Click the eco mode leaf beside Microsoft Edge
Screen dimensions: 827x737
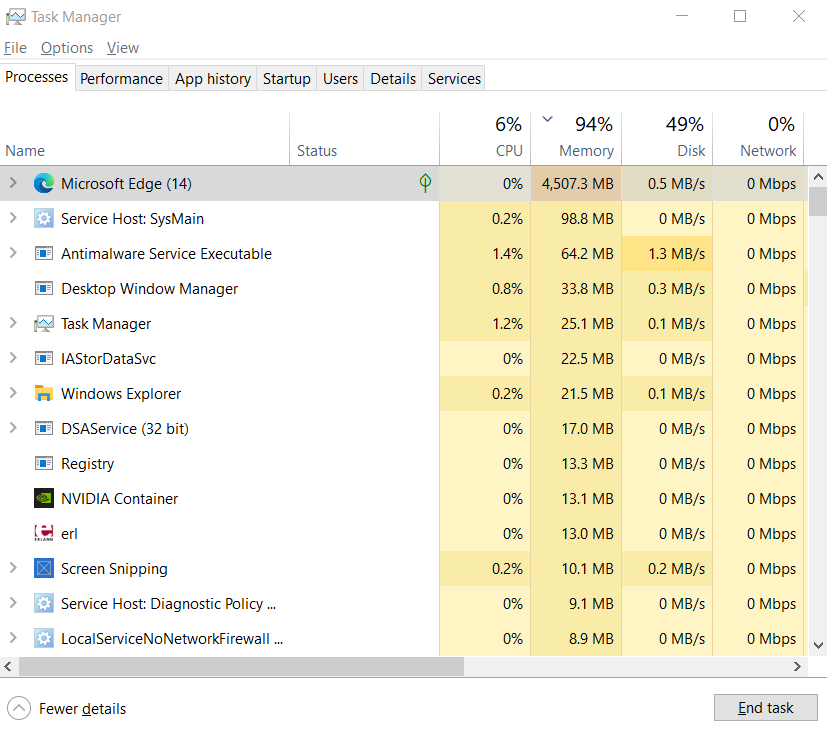(424, 183)
